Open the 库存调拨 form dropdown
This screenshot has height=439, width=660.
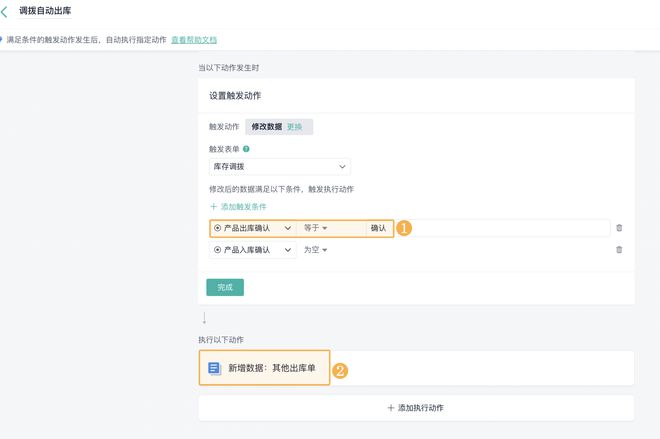coord(279,167)
